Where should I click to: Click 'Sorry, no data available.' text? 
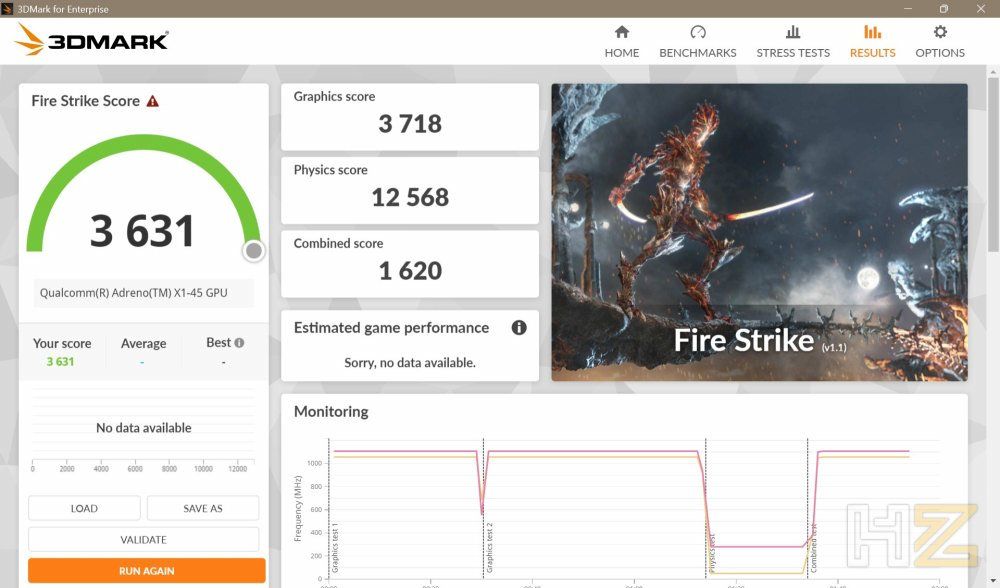click(410, 362)
